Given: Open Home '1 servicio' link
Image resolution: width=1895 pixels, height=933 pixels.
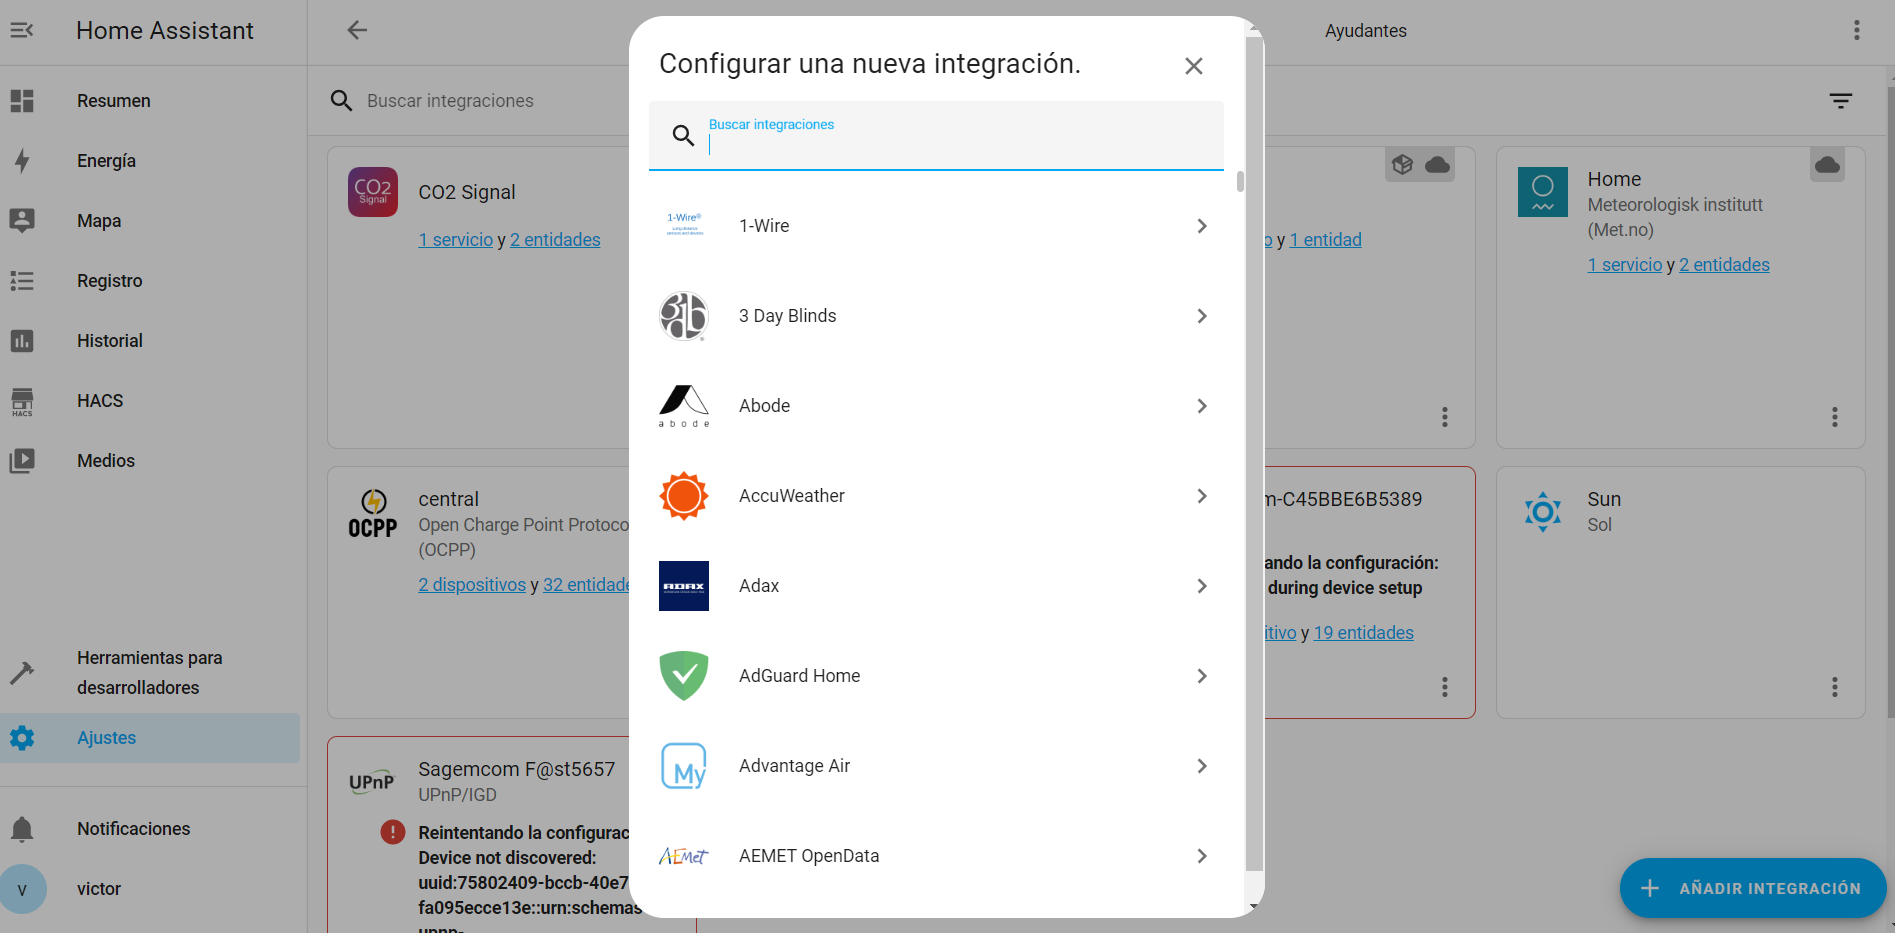Looking at the screenshot, I should tap(1625, 265).
